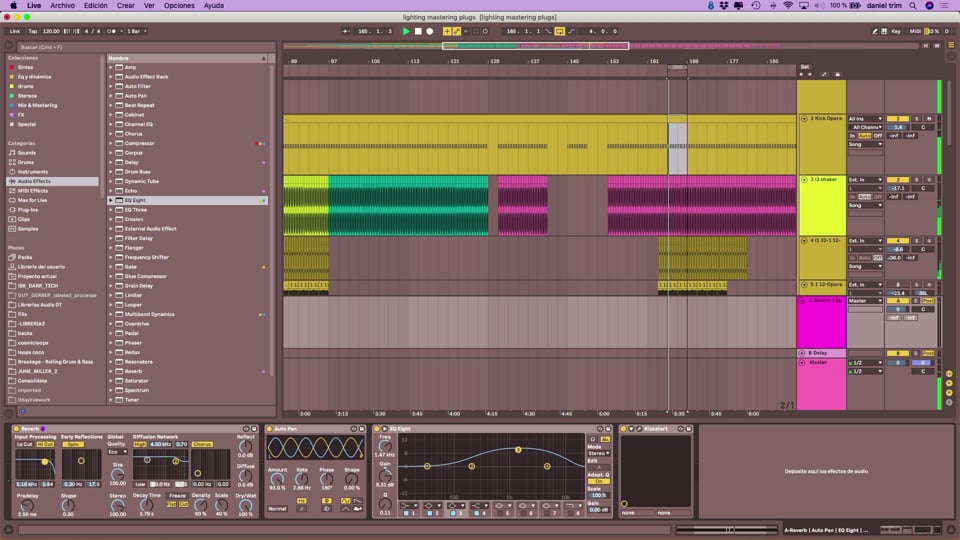Open the EQ Eight Stereo mode dropdown

tap(599, 454)
